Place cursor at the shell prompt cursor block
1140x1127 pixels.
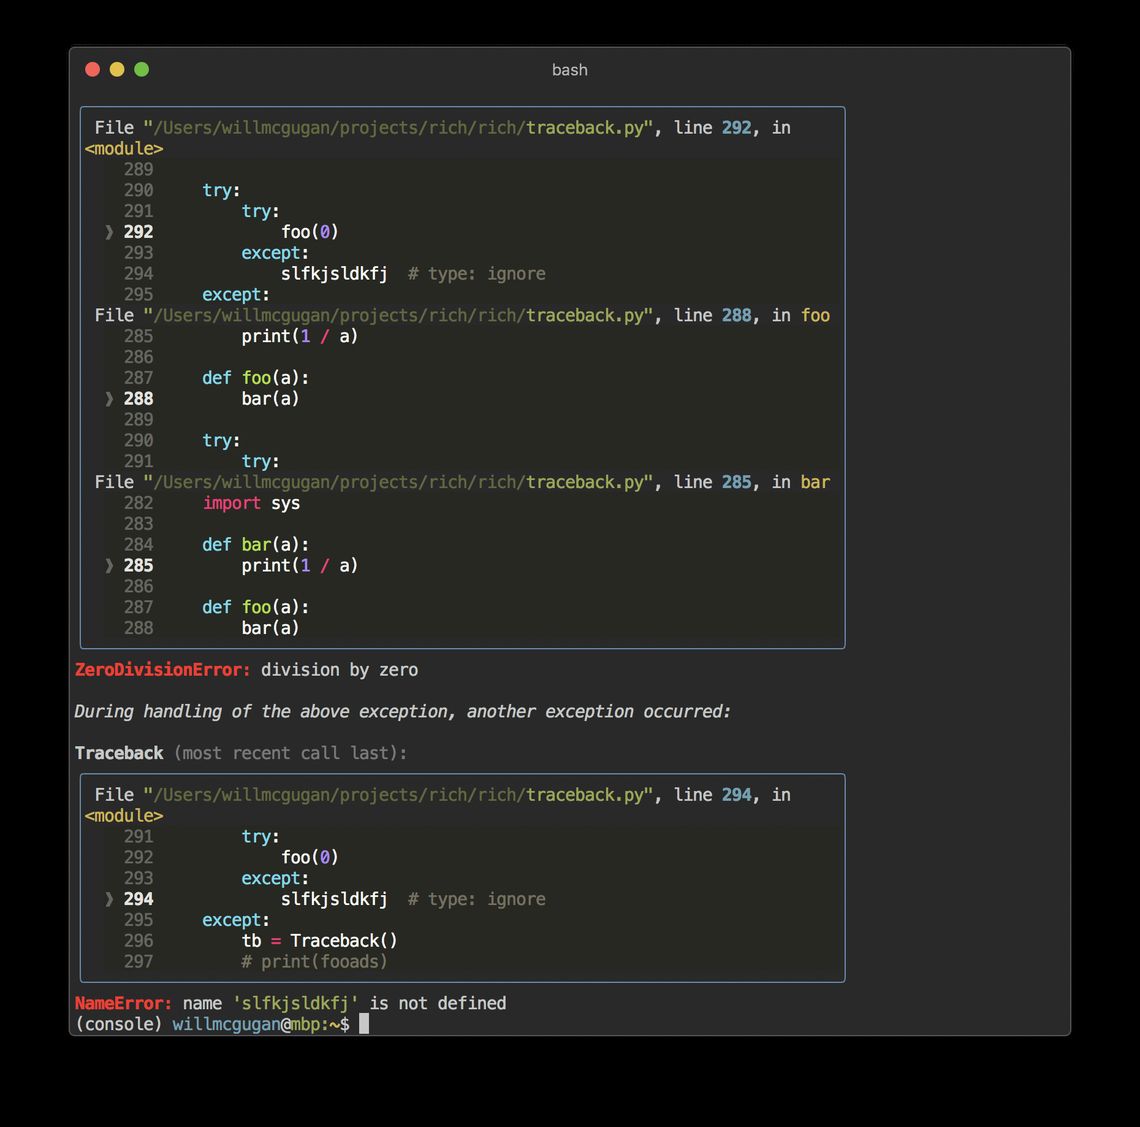click(x=364, y=1024)
